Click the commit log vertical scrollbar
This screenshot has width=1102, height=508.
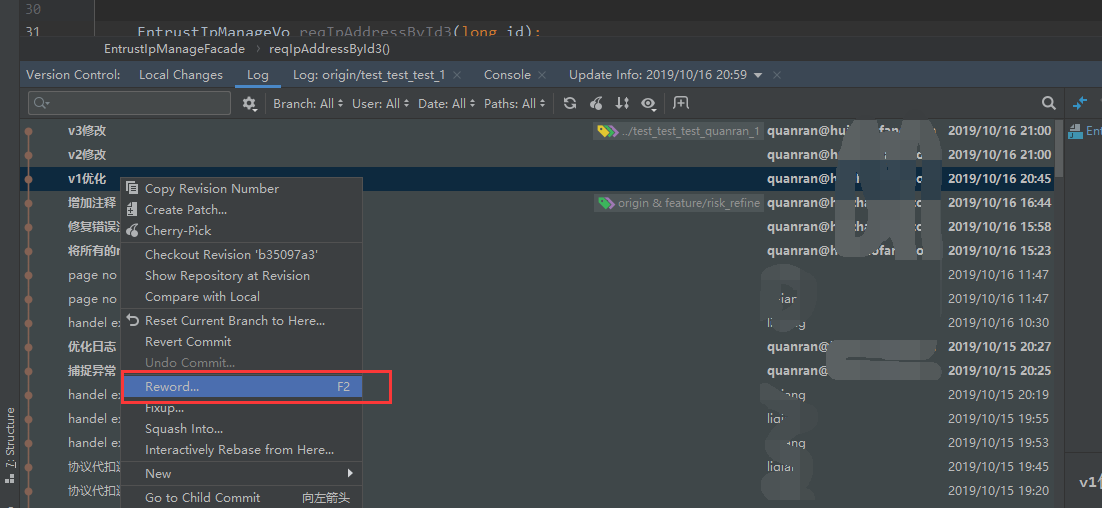pos(1059,148)
